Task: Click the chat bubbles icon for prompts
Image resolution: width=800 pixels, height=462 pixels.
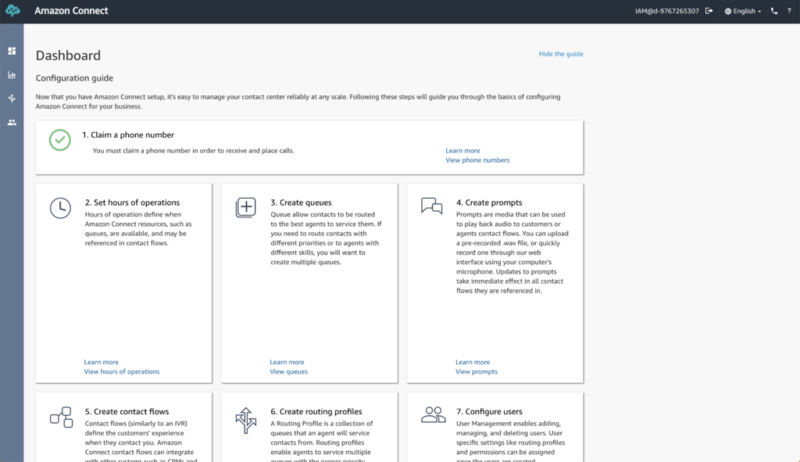Action: pos(432,206)
